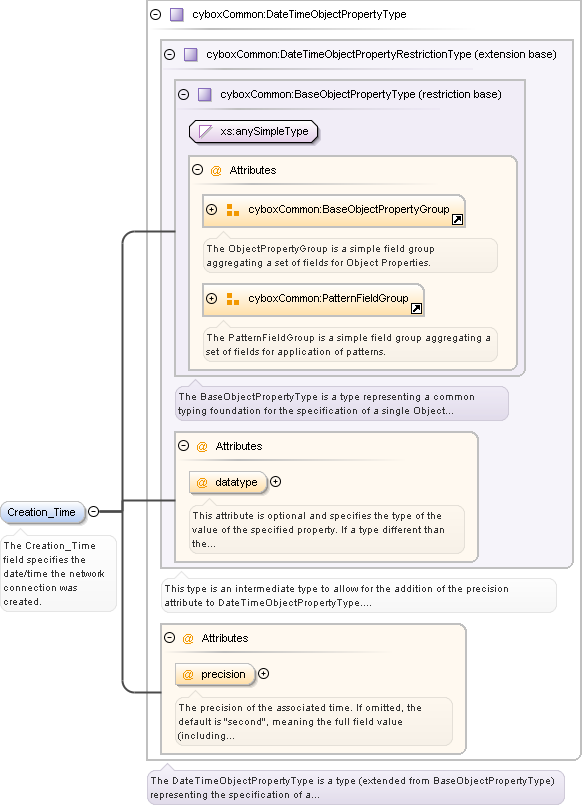Expand the datatype attribute details

(276, 482)
